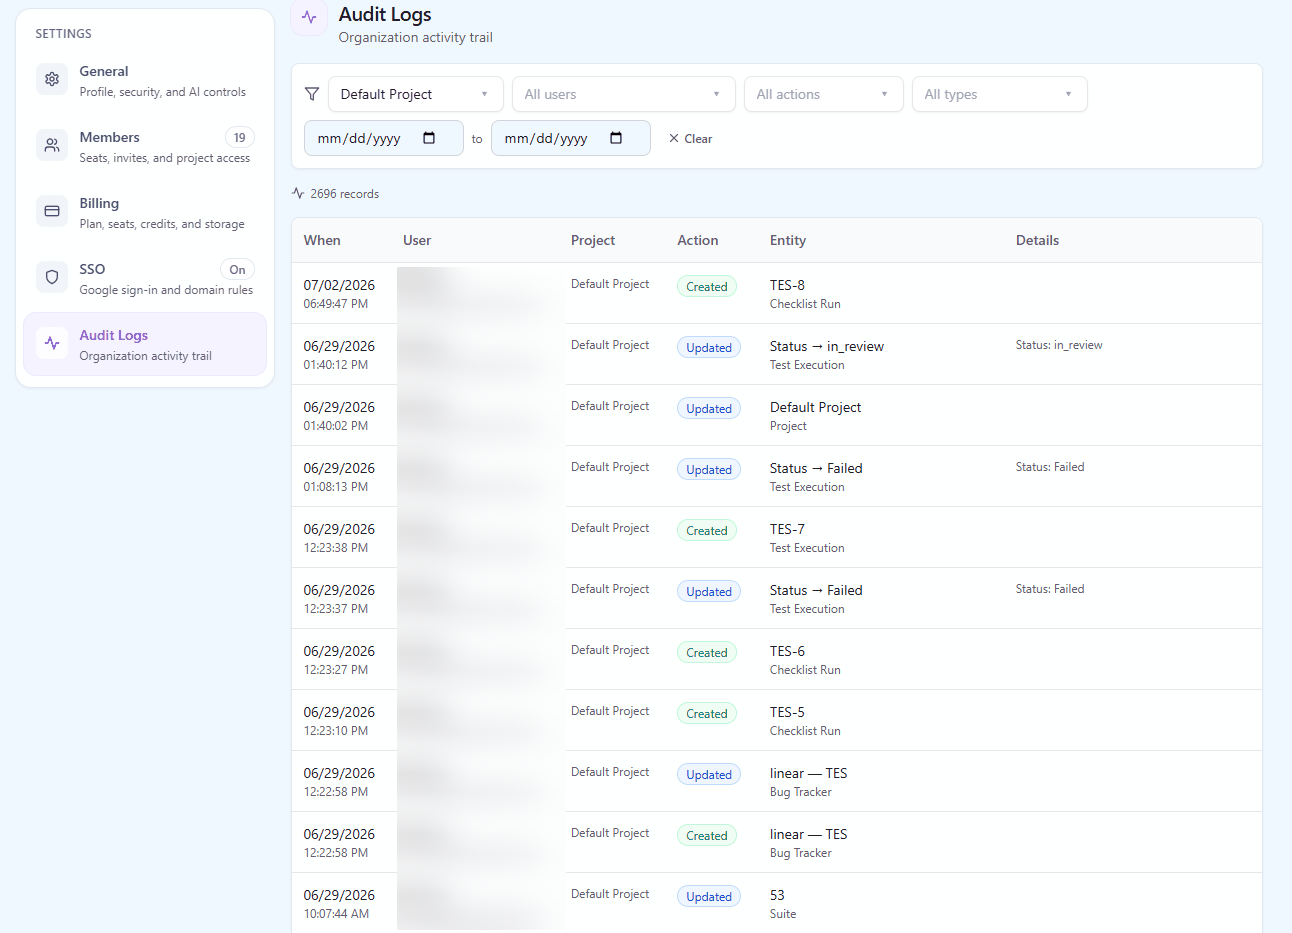This screenshot has height=933, width=1292.
Task: Click the activity icon beside 2696 records
Action: [298, 193]
